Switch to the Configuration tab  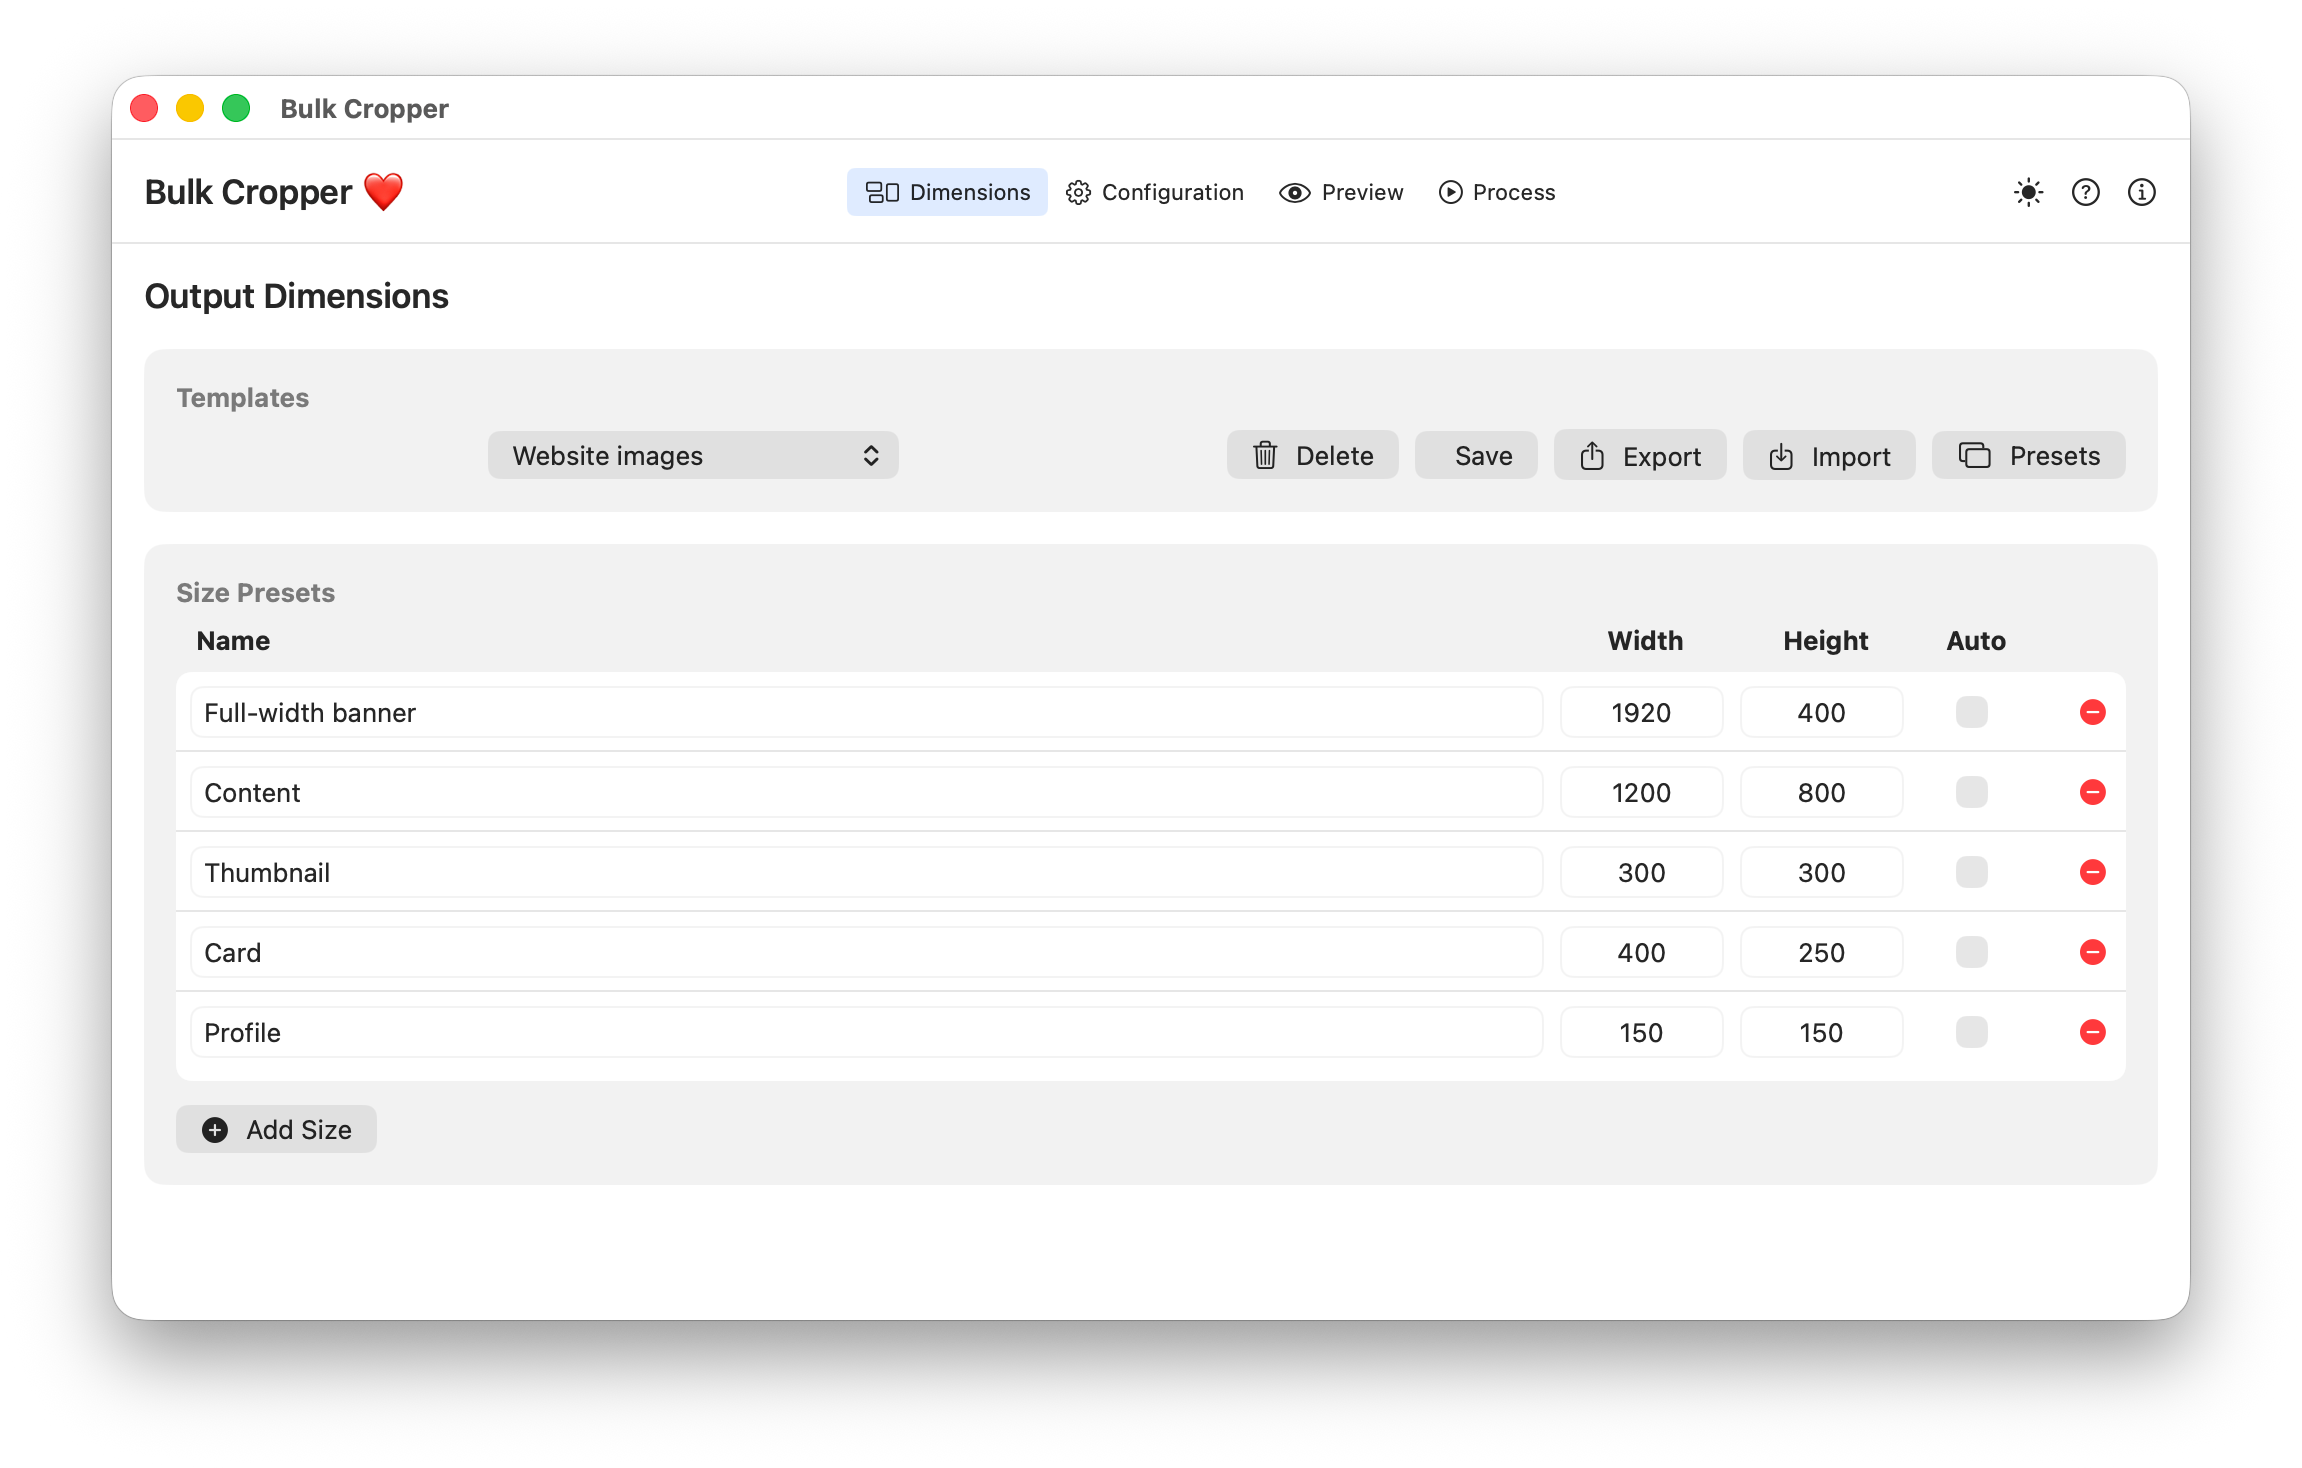pos(1155,192)
